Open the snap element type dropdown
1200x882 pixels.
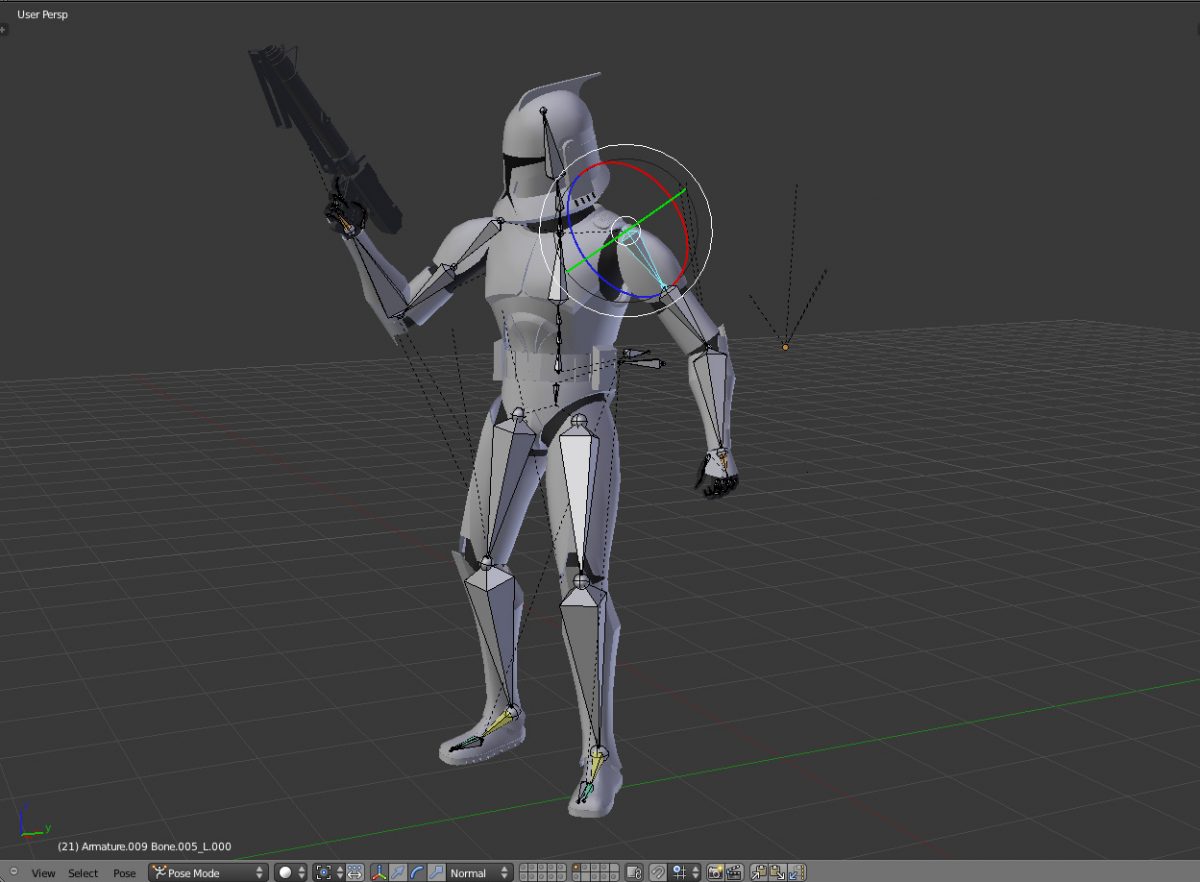[x=685, y=873]
